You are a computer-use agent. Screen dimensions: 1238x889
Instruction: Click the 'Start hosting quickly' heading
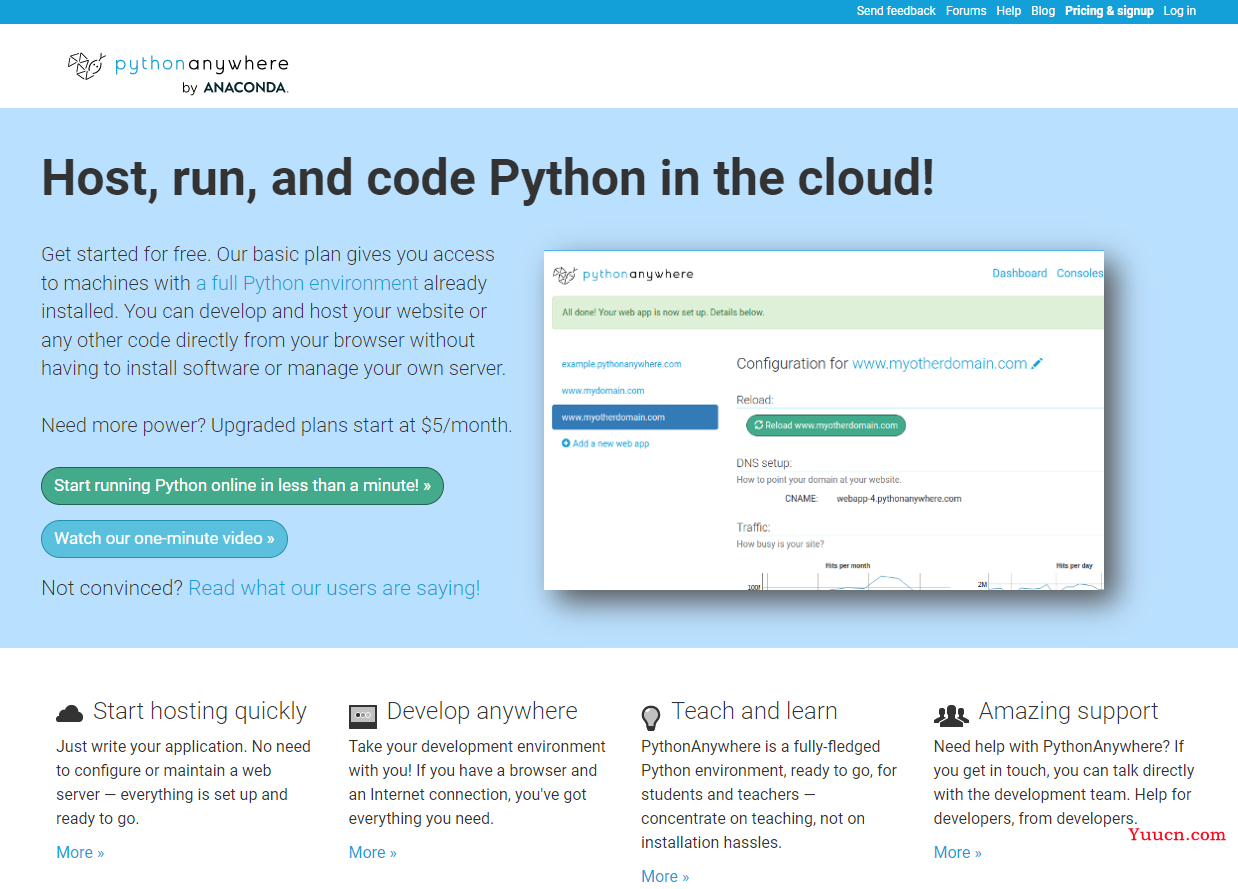(200, 711)
